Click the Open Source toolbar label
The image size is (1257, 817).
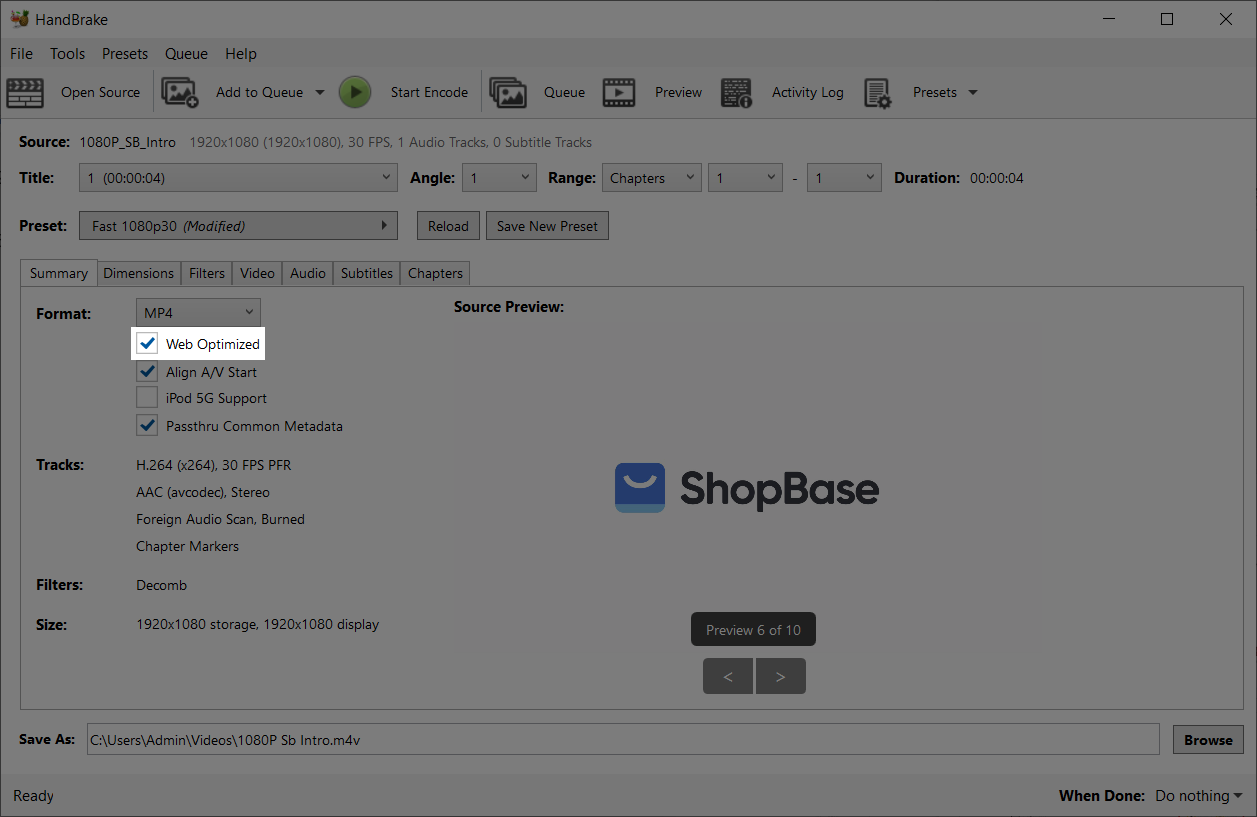100,92
